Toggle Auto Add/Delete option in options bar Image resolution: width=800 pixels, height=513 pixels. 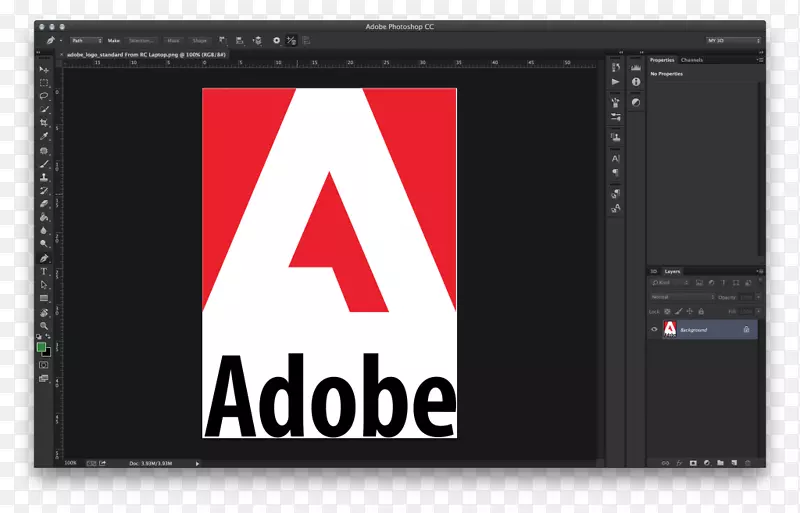(291, 40)
